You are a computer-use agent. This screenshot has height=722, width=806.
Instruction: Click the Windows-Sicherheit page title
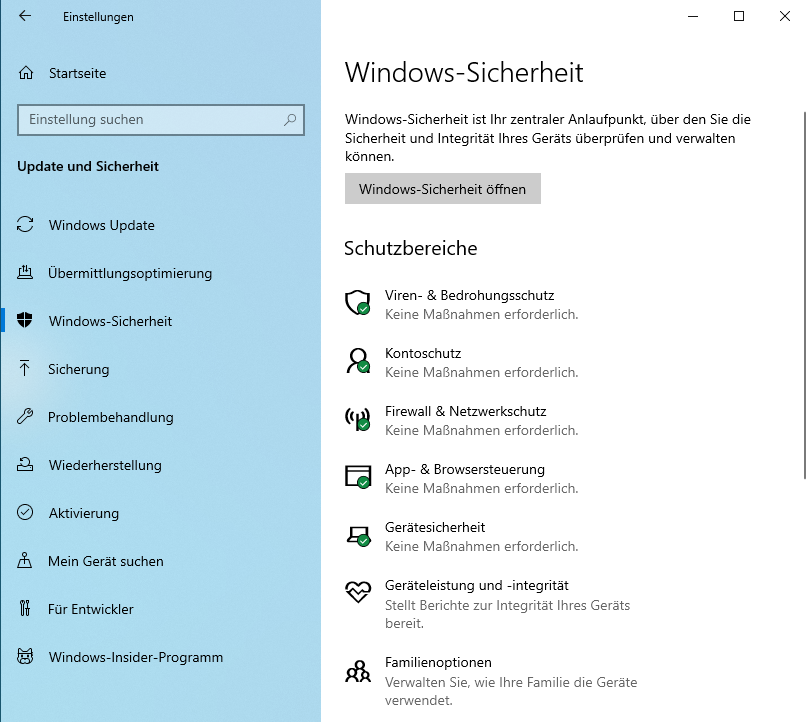(x=464, y=72)
